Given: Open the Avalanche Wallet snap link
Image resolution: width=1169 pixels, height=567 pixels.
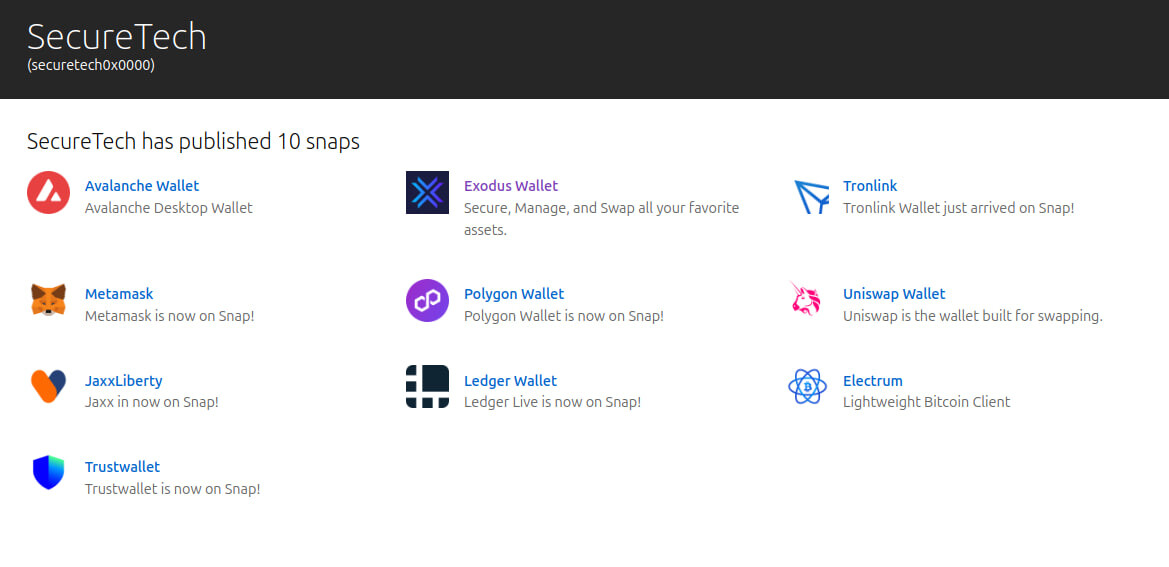Looking at the screenshot, I should (x=142, y=186).
